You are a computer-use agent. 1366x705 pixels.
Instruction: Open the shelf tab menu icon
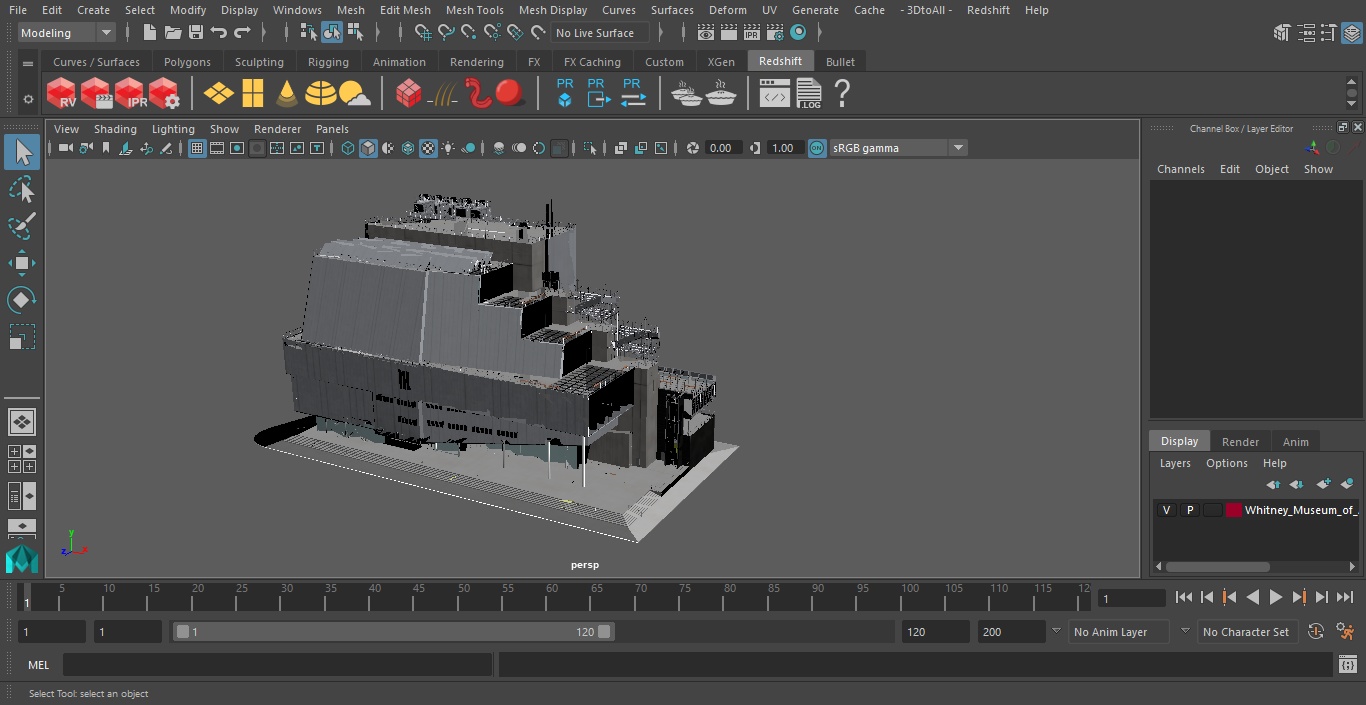pyautogui.click(x=27, y=62)
